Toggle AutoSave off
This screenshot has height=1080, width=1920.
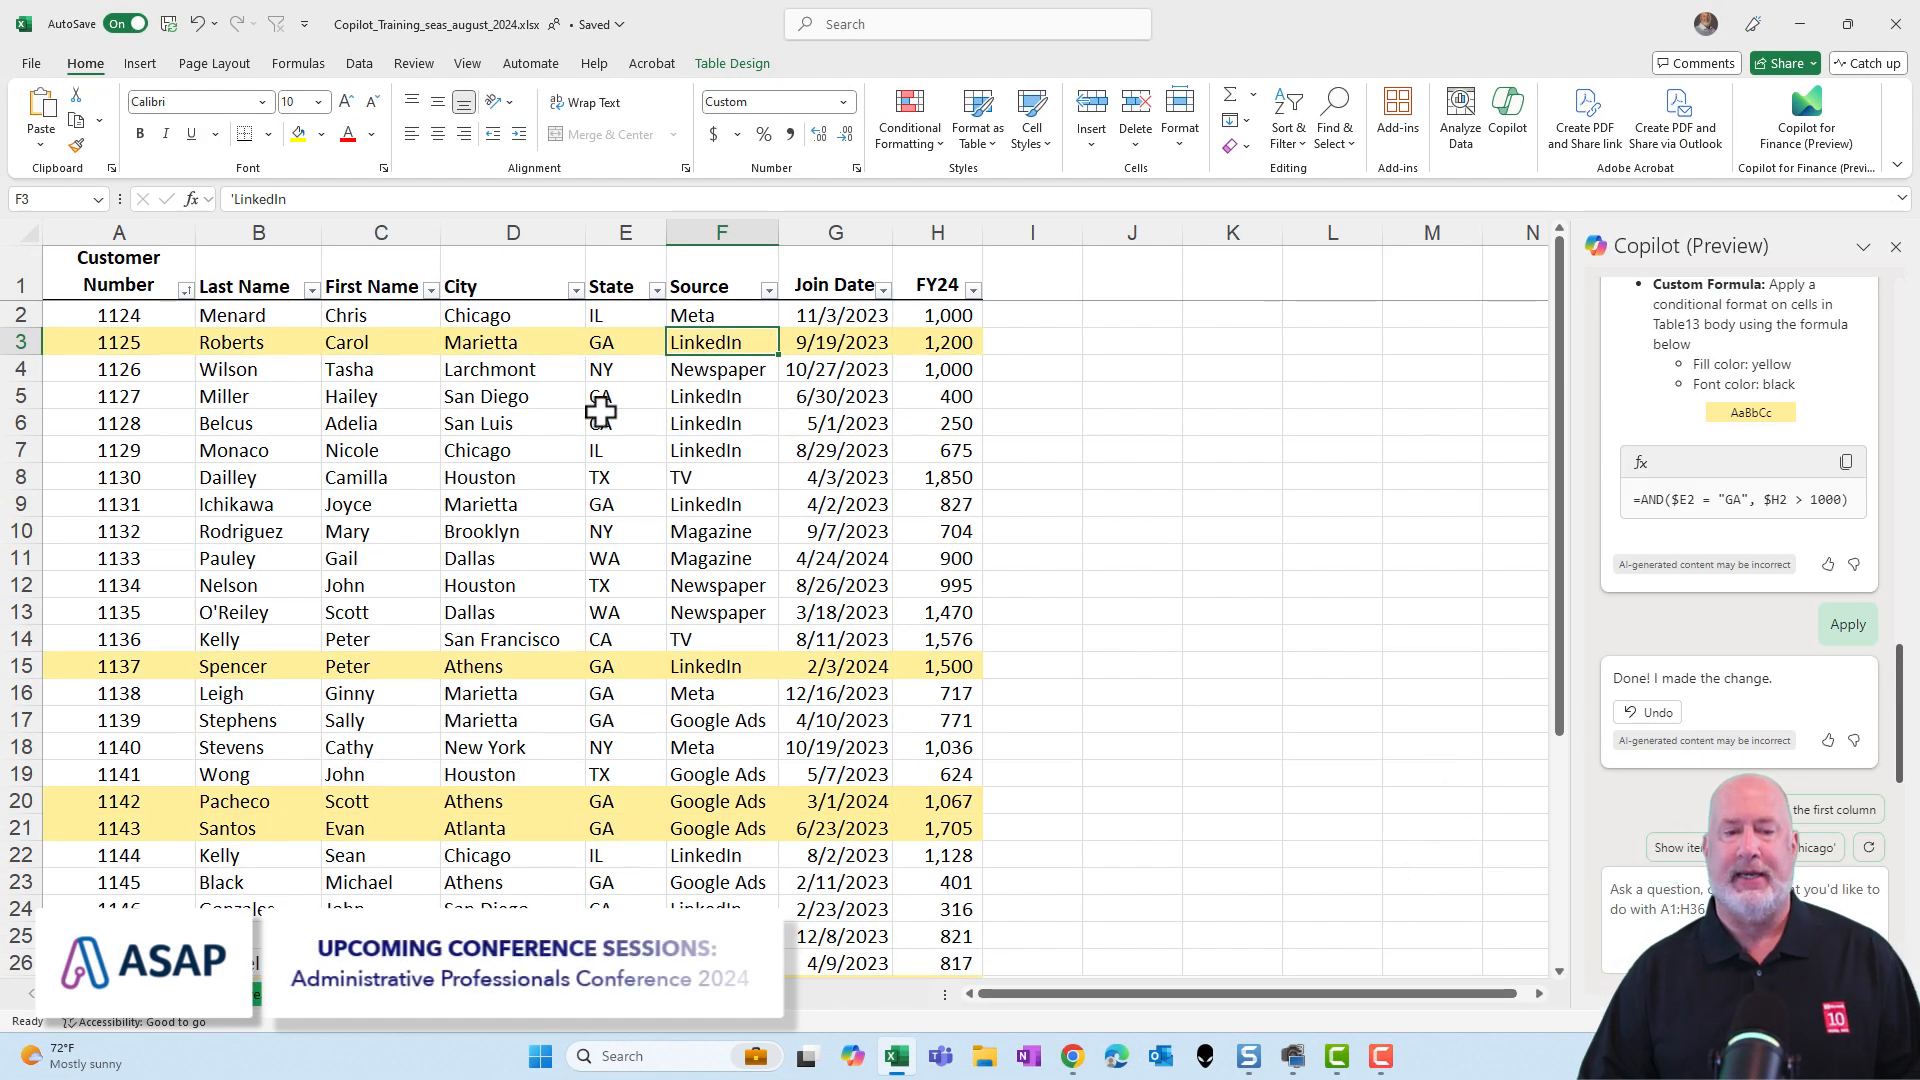[x=125, y=23]
